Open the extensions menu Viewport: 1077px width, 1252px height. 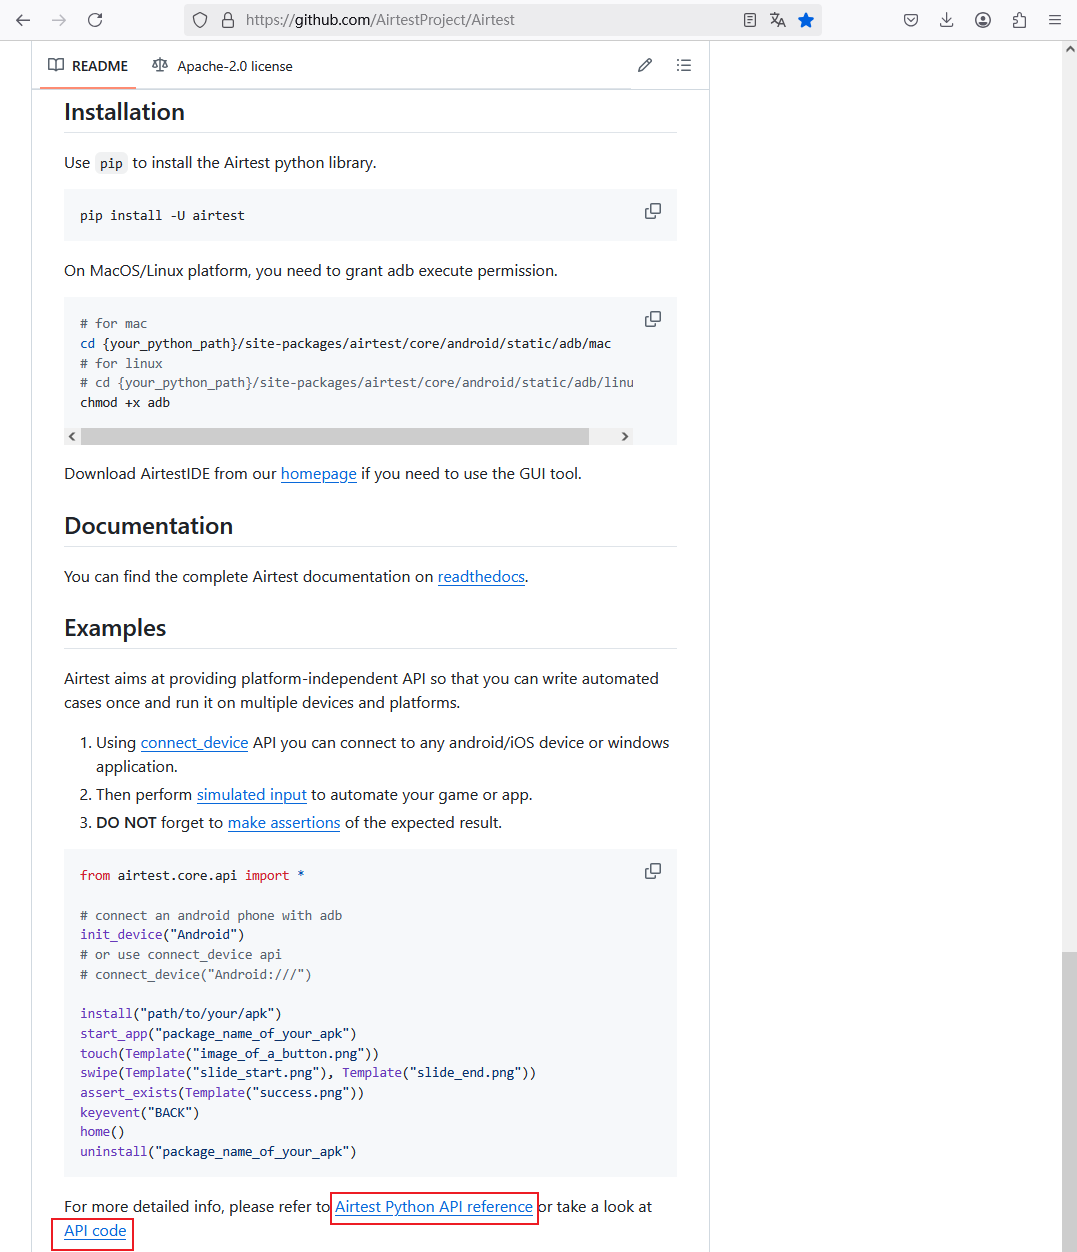(1019, 20)
